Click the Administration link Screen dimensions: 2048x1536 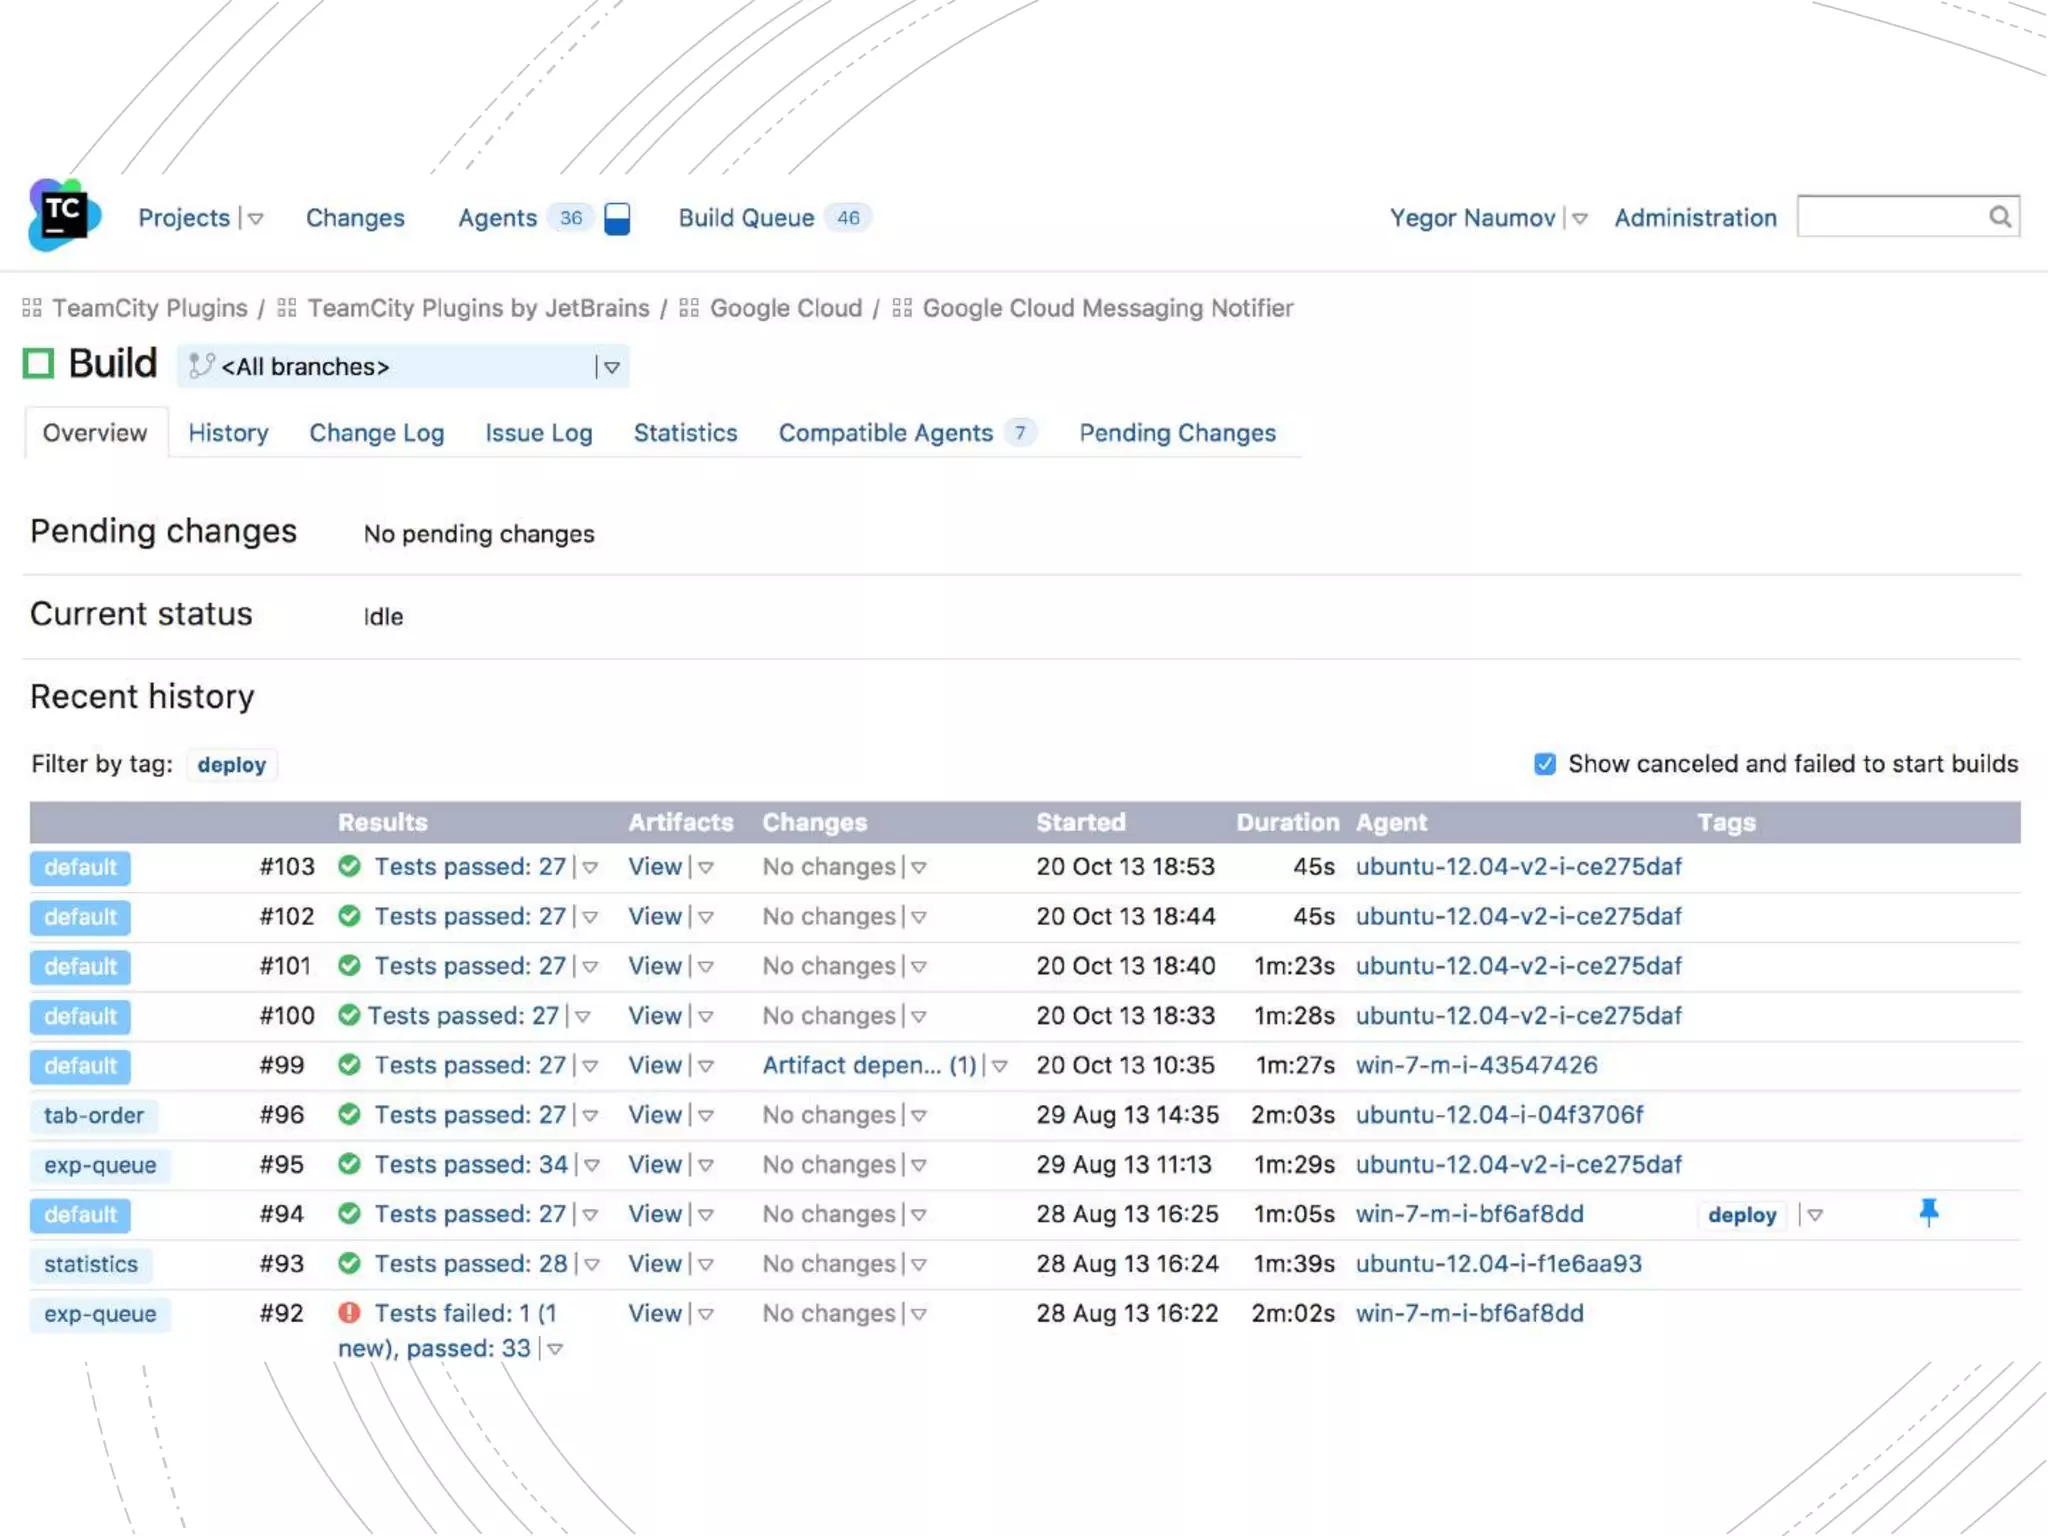click(1695, 218)
